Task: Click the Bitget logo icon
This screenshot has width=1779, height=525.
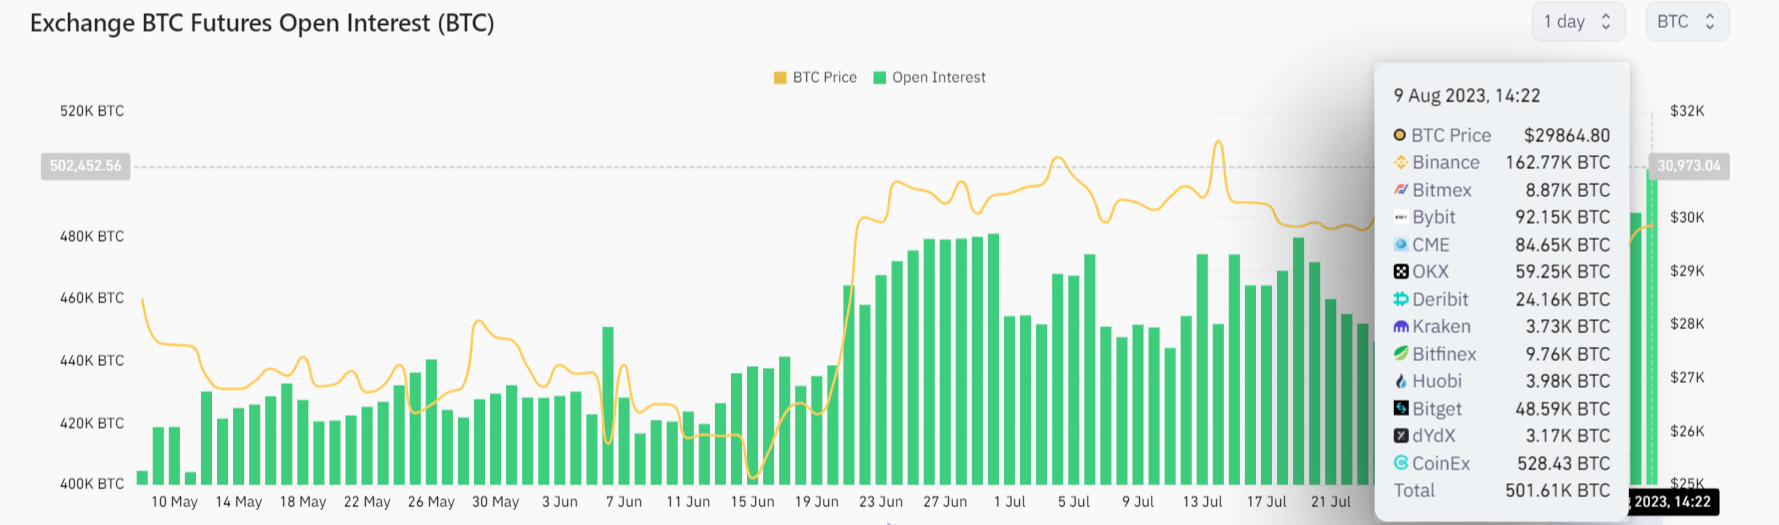Action: [1401, 409]
